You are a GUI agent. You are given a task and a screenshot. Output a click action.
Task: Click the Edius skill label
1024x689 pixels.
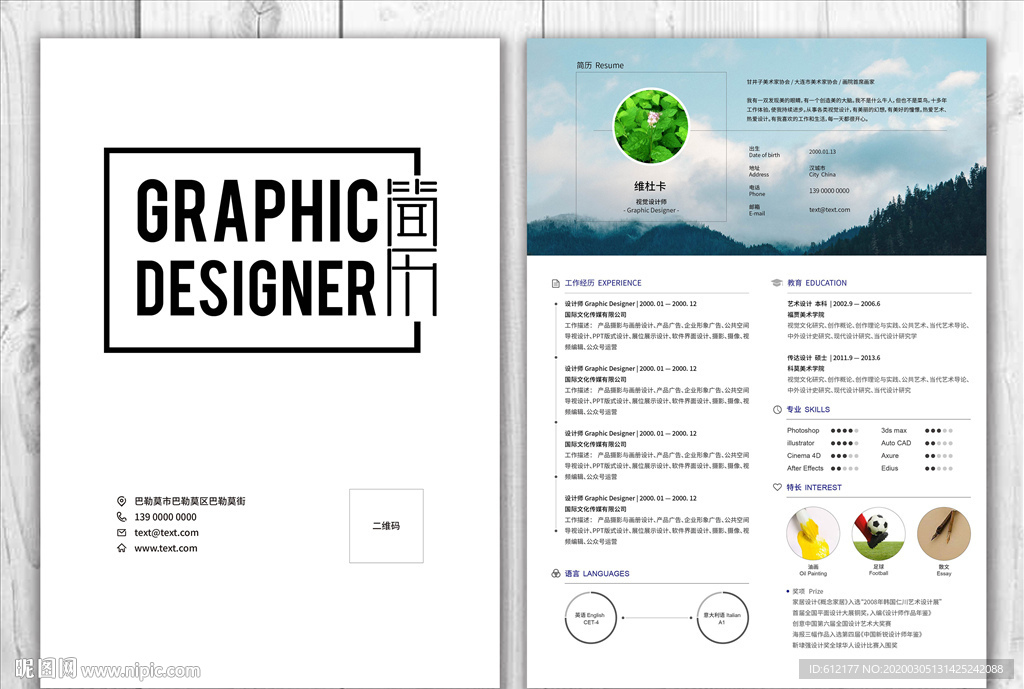point(889,468)
